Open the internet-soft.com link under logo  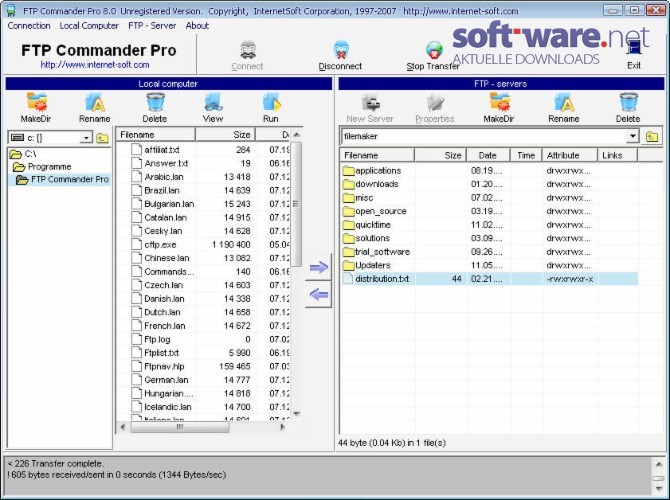click(95, 65)
